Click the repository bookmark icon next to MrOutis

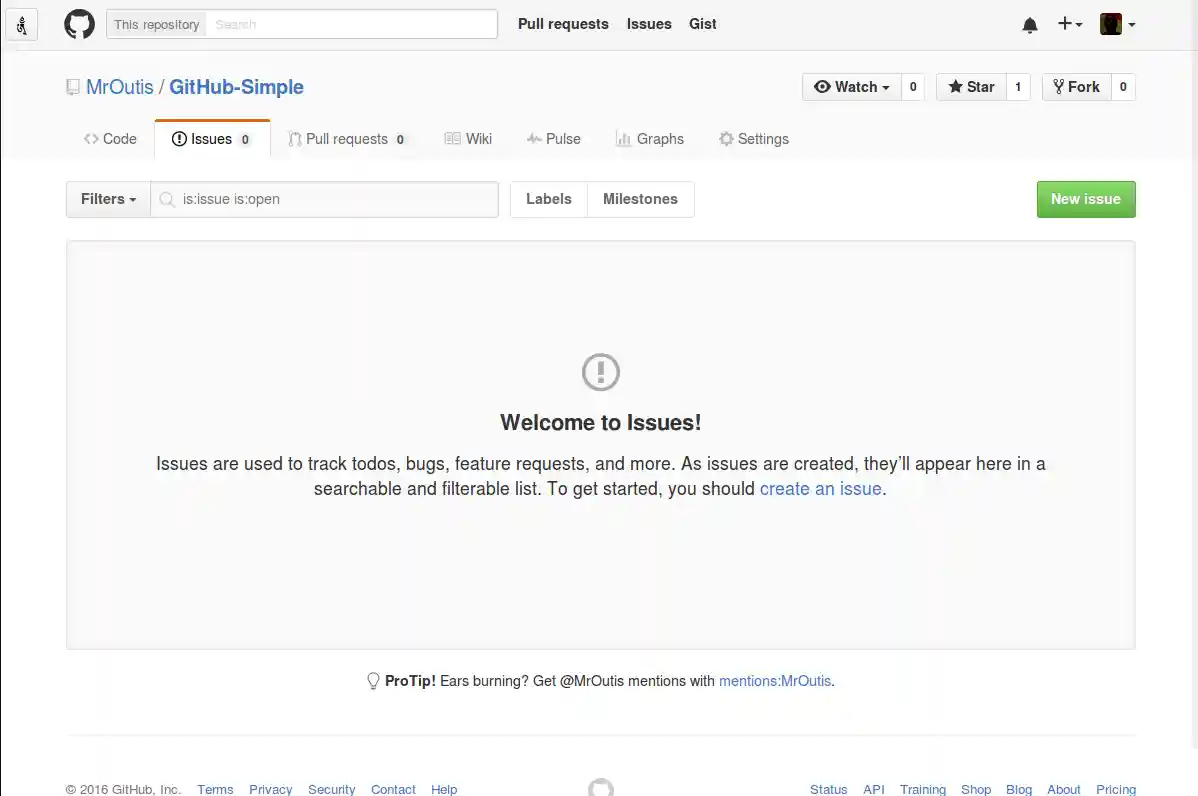pos(73,86)
